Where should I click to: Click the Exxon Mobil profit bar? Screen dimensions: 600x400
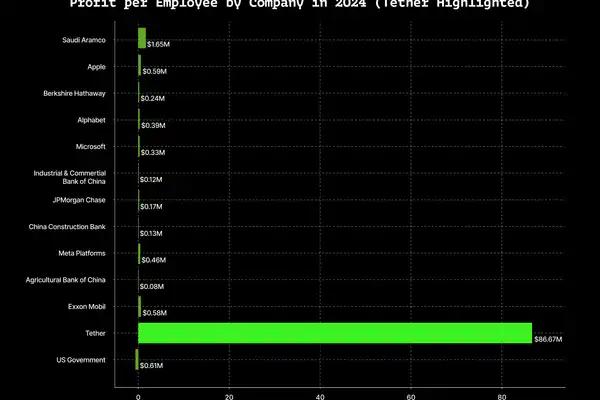[x=139, y=307]
